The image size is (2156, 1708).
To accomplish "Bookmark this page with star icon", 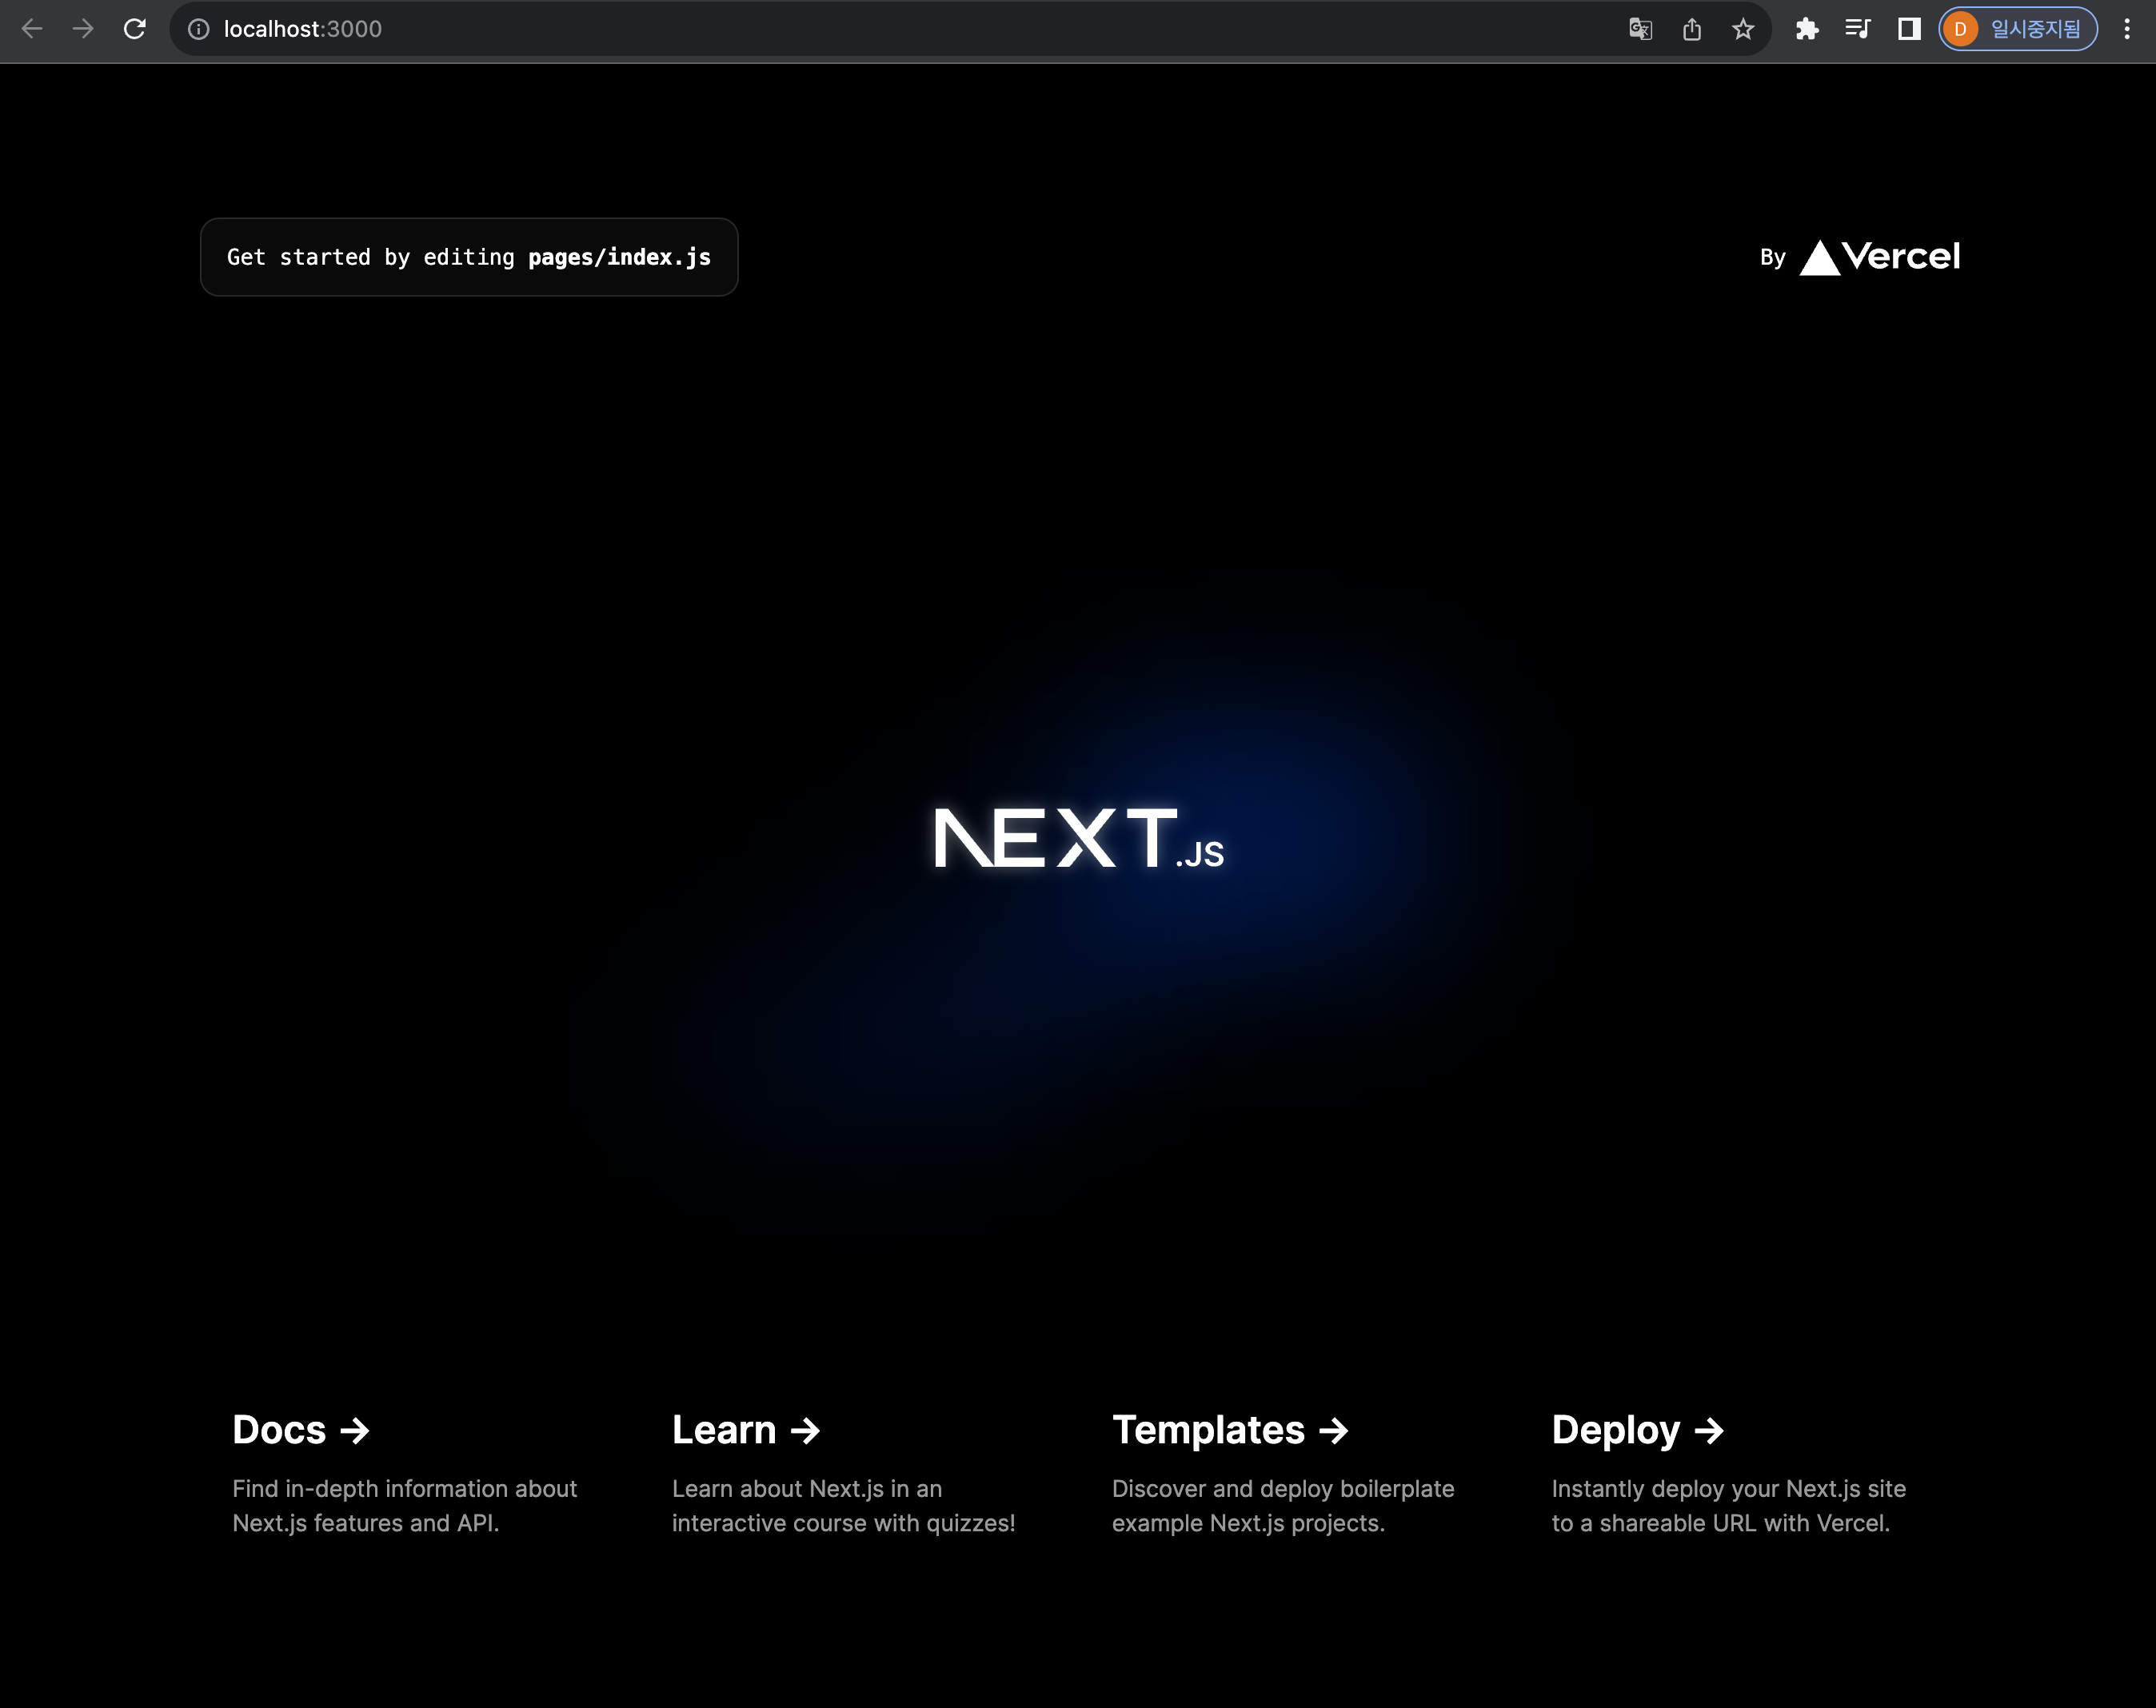I will (1743, 29).
